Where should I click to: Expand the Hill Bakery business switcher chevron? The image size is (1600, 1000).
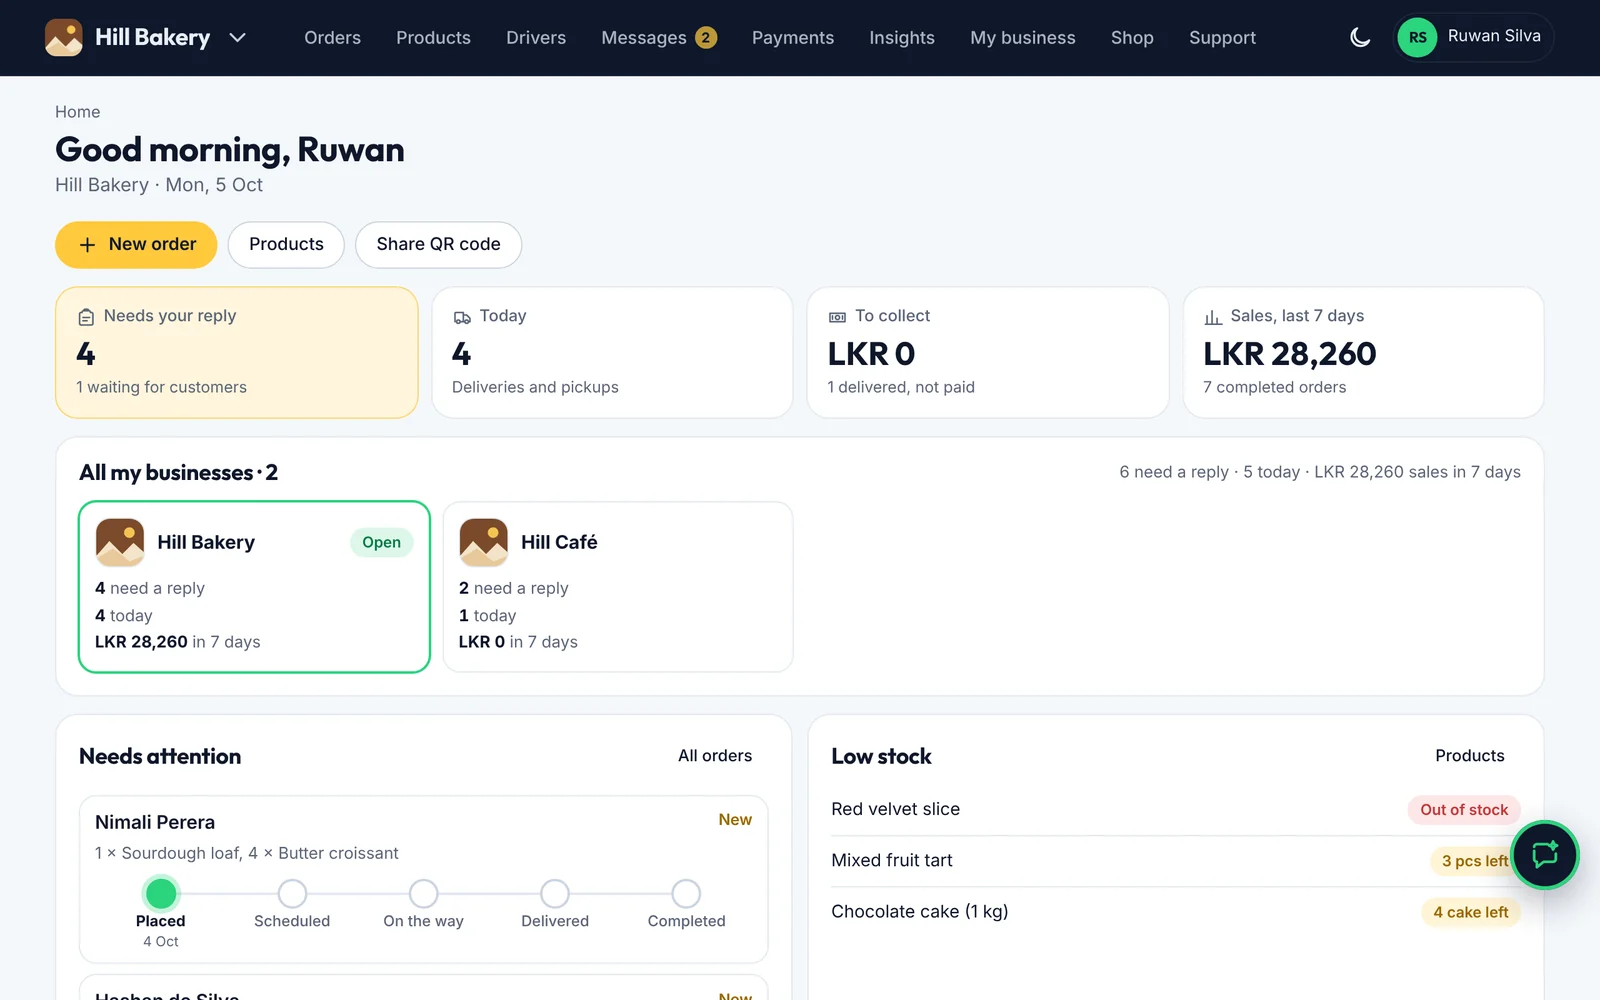(237, 38)
